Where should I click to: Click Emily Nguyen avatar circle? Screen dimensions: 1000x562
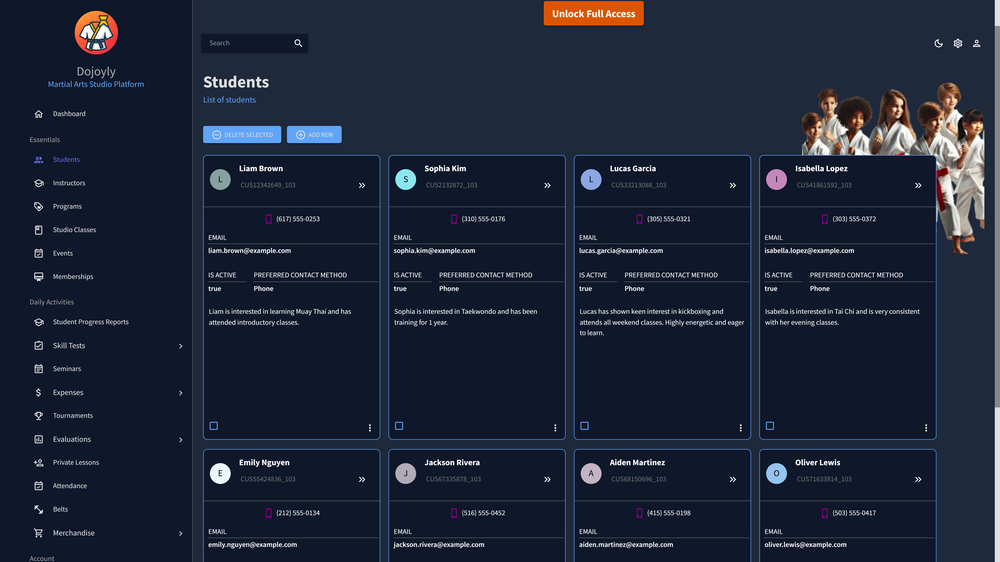220,473
